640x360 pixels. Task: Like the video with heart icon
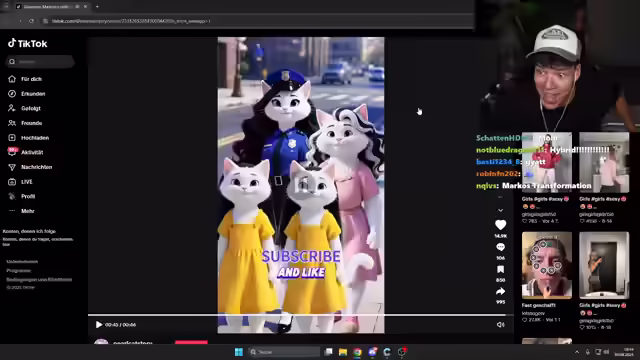[x=500, y=224]
